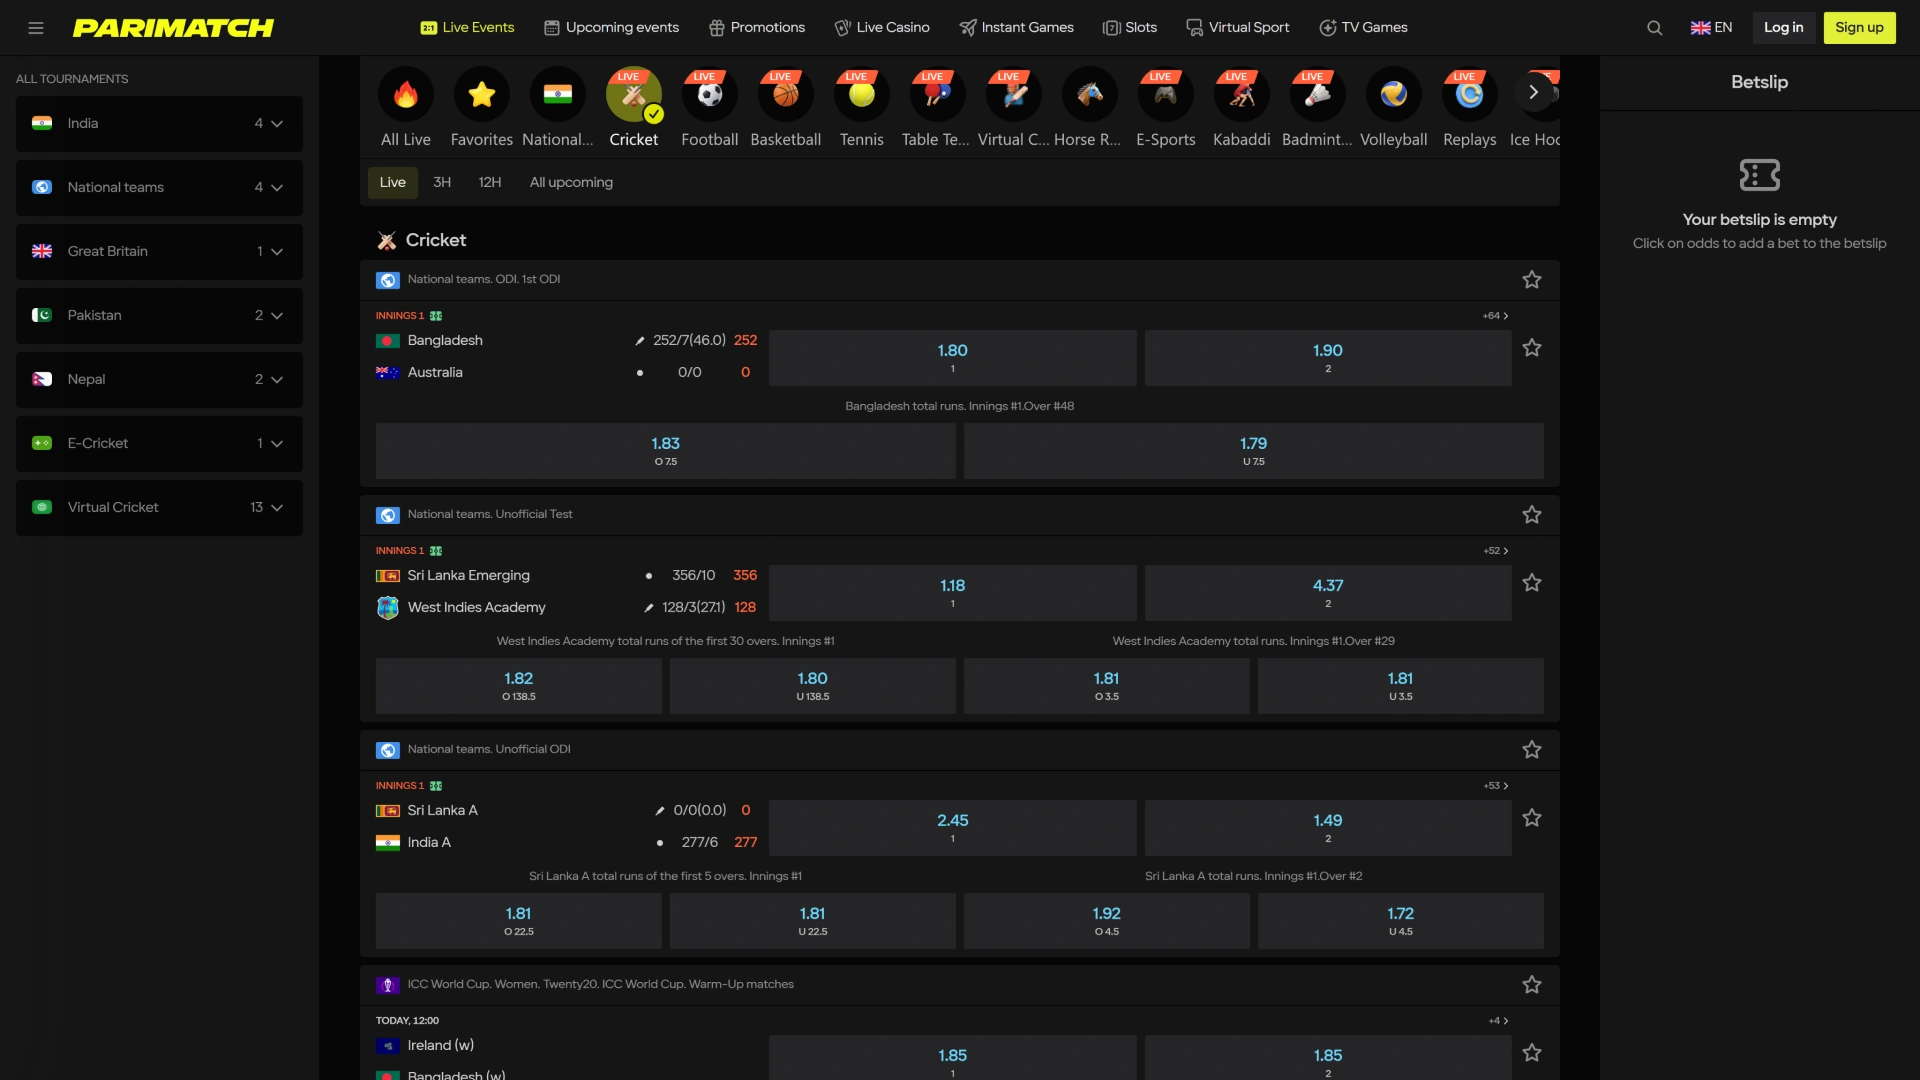This screenshot has width=1920, height=1080.
Task: Bet on Bangladesh at 1.80 odds
Action: point(952,358)
